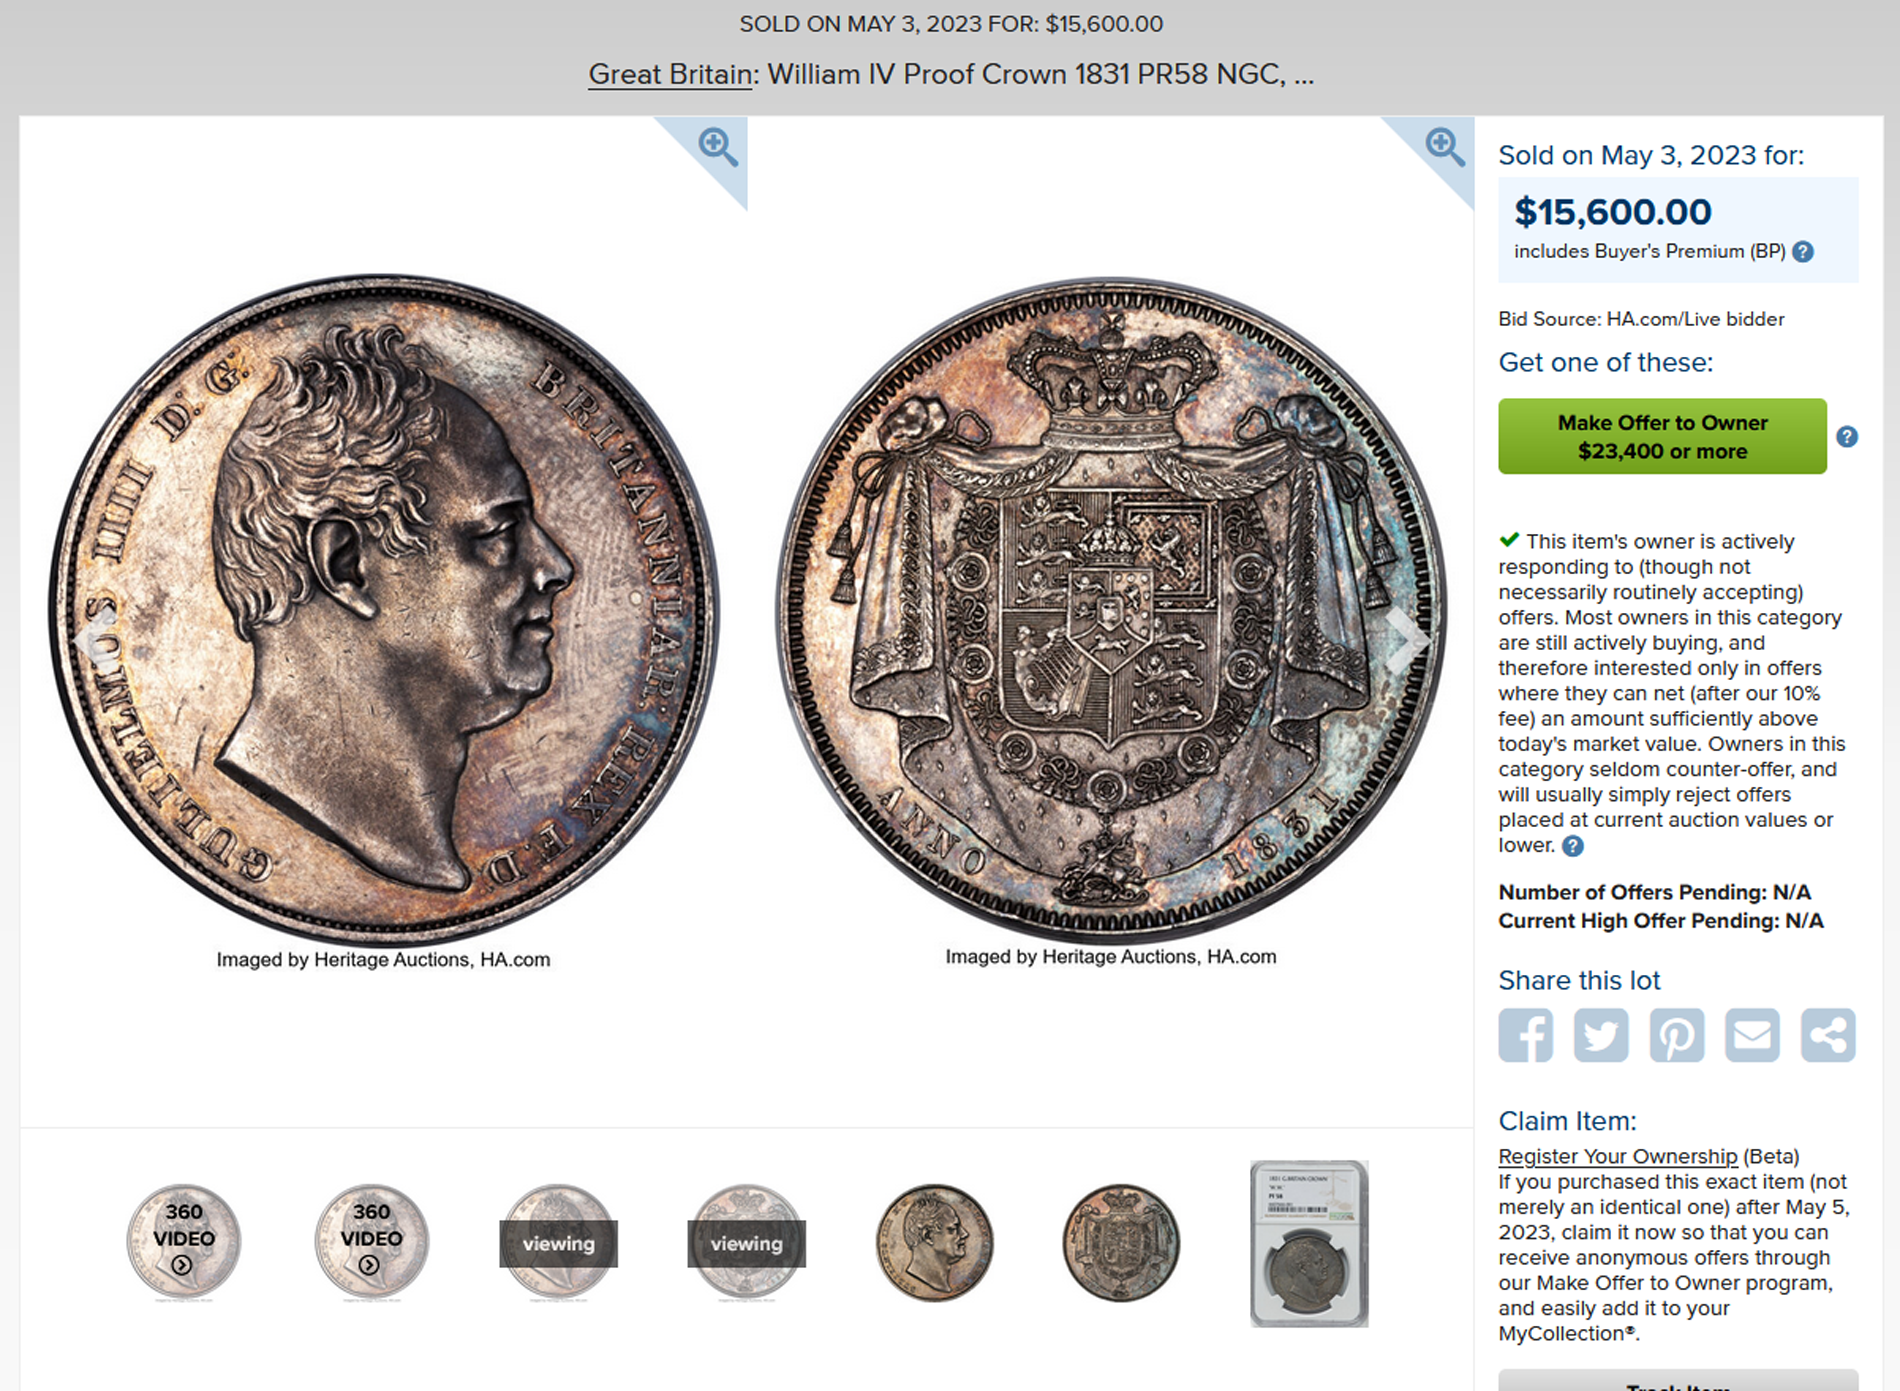This screenshot has width=1900, height=1391.
Task: Share this lot on Twitter
Action: point(1601,1035)
